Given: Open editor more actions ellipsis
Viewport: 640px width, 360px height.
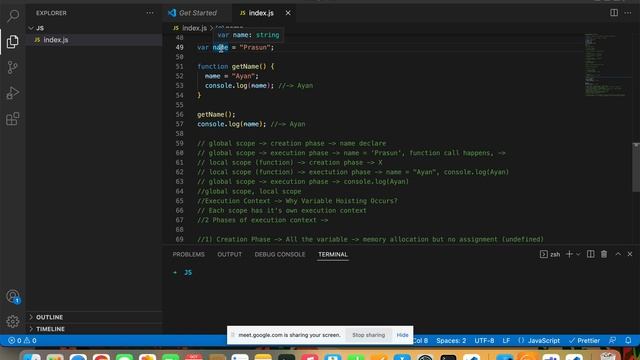Looking at the screenshot, I should [628, 13].
